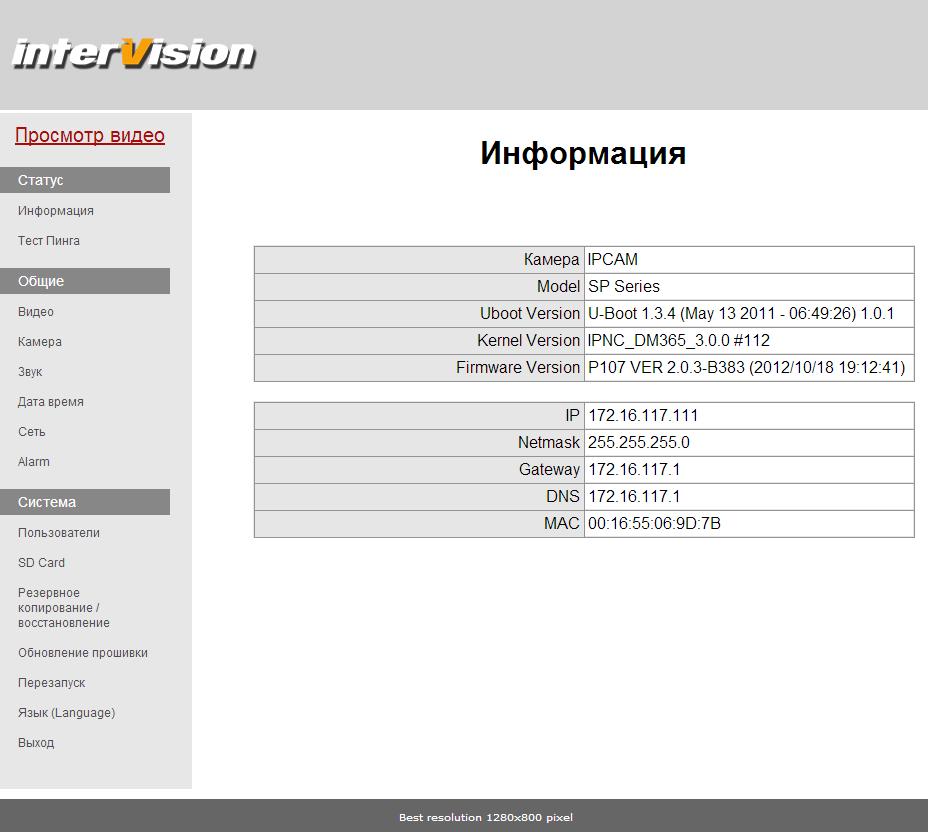
Task: Click the MAC address value cell
Action: (748, 523)
